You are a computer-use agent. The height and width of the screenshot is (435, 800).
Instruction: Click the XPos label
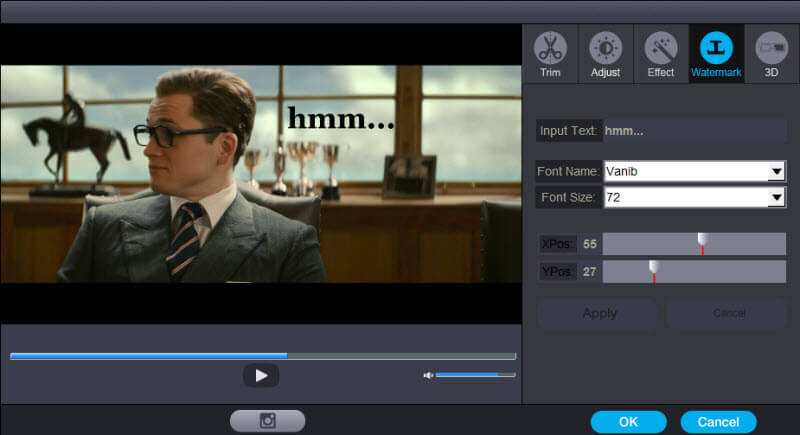(x=557, y=244)
